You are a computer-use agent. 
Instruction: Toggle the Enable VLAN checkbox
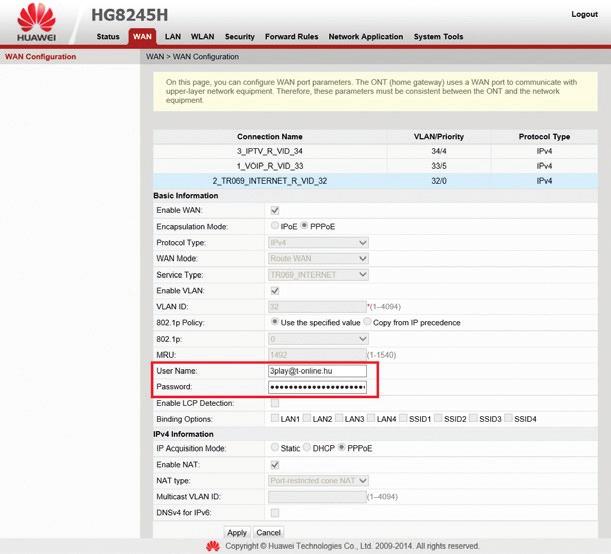(275, 291)
